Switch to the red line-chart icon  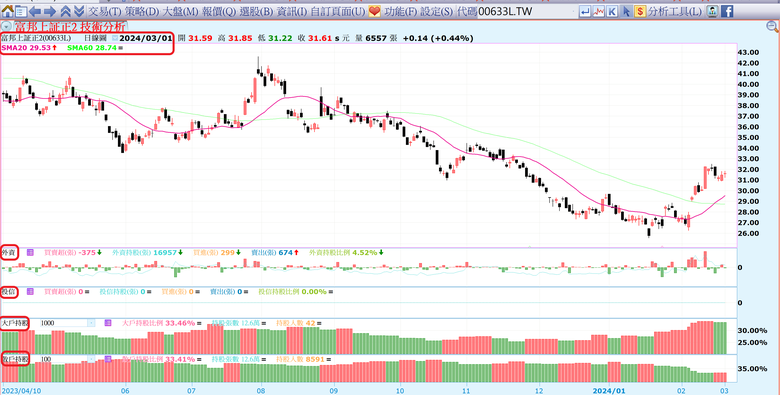(x=599, y=11)
